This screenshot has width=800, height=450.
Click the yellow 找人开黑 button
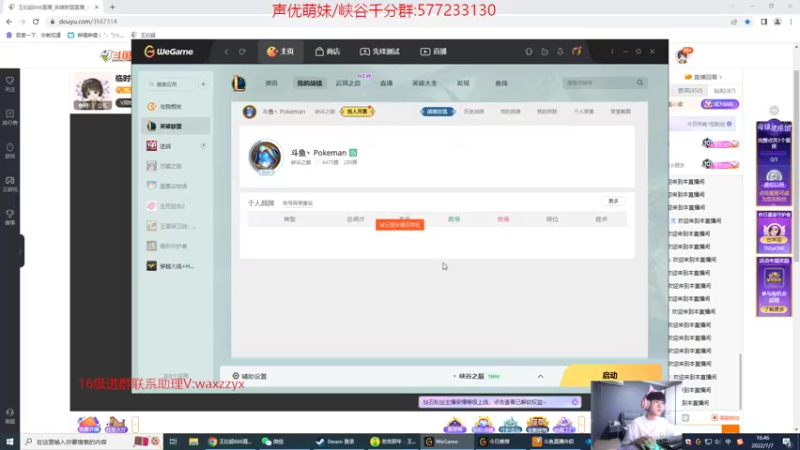pos(357,111)
